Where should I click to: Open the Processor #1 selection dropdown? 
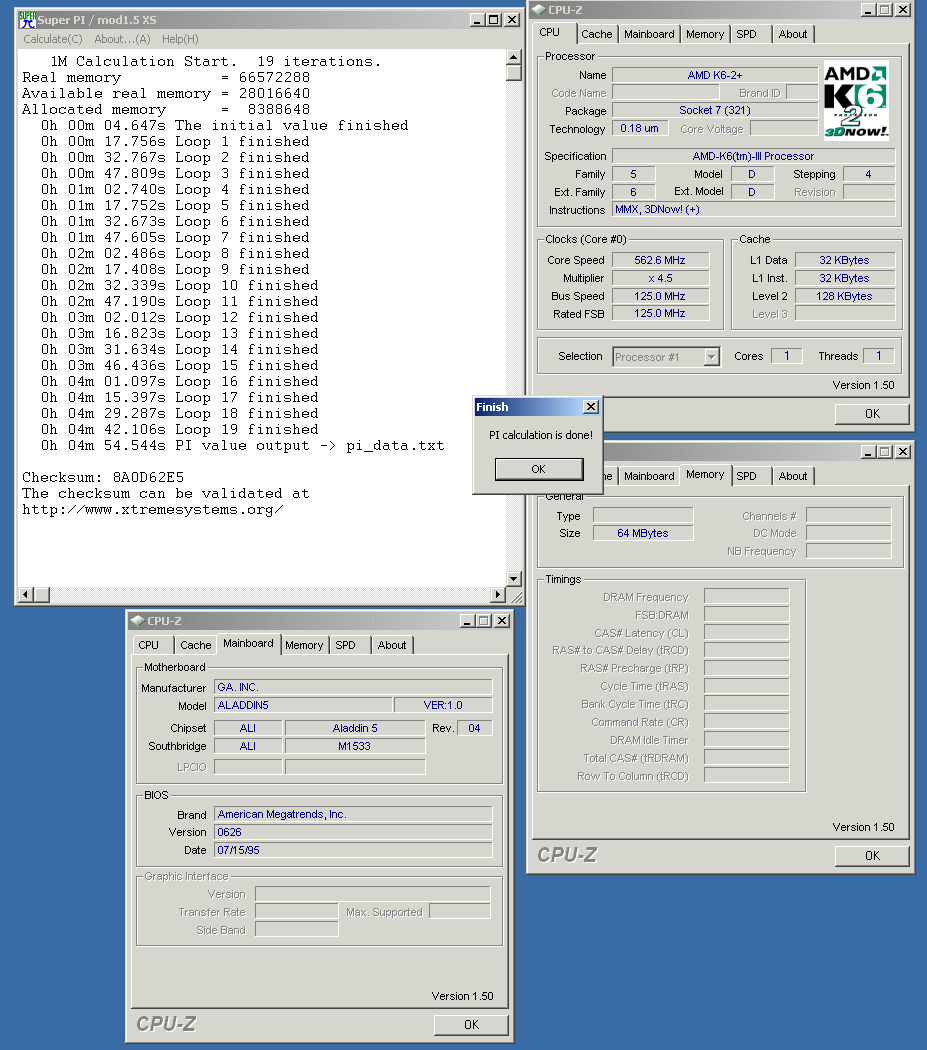tap(712, 357)
